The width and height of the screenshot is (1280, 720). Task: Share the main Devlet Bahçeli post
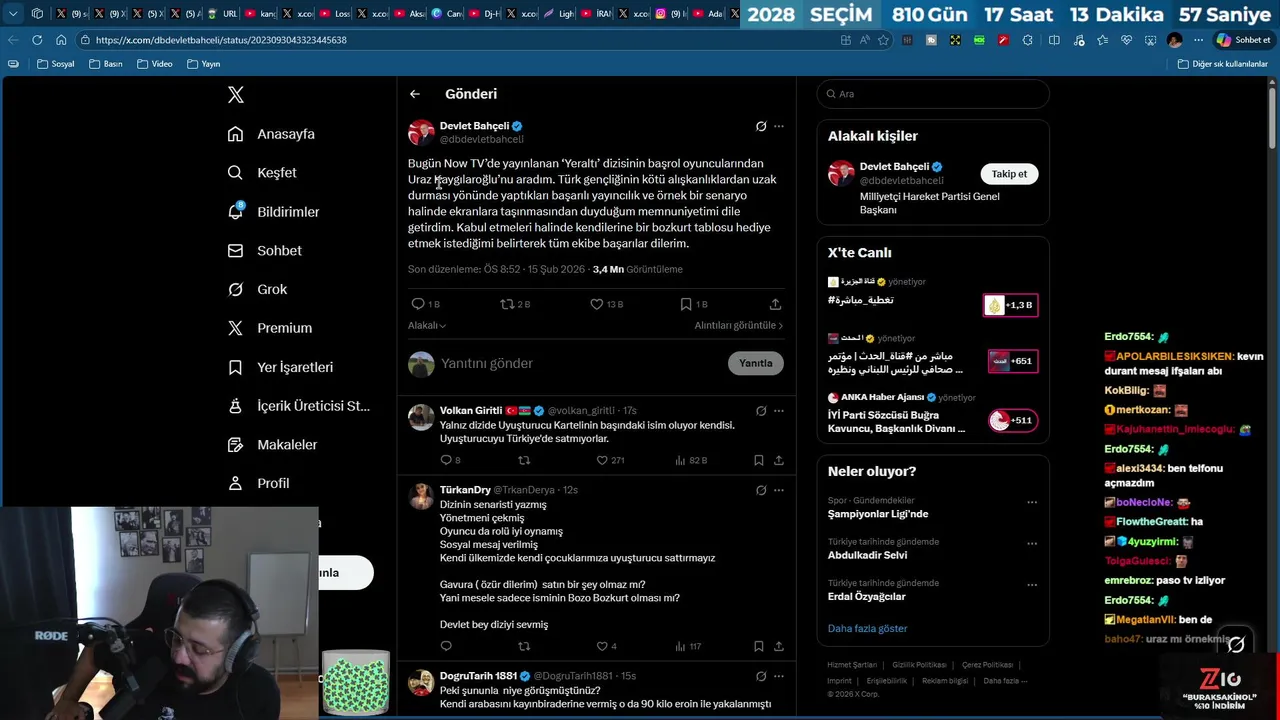click(x=775, y=304)
